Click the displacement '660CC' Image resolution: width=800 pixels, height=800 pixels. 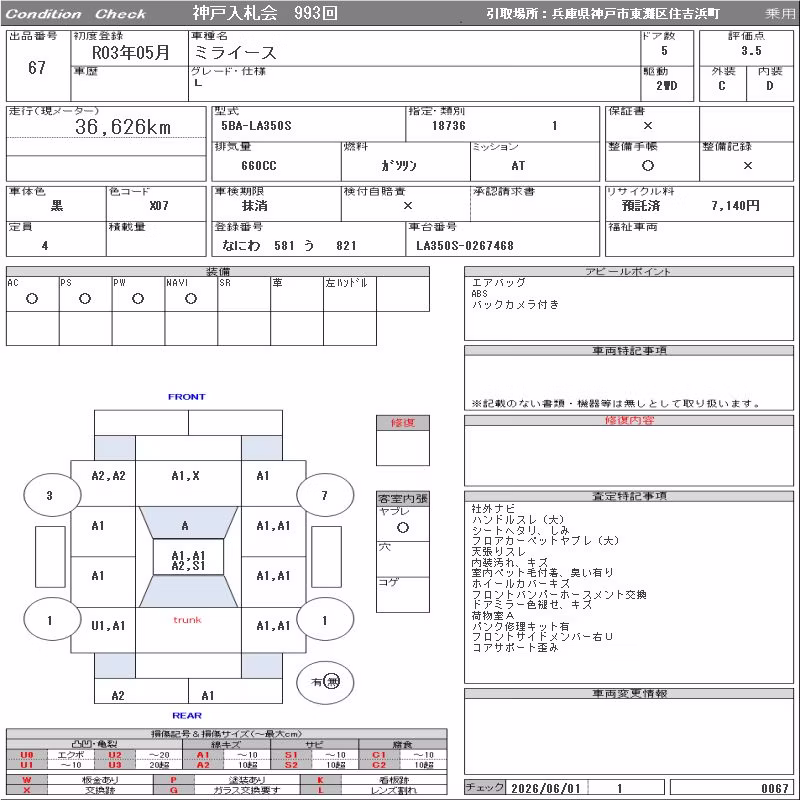259,166
